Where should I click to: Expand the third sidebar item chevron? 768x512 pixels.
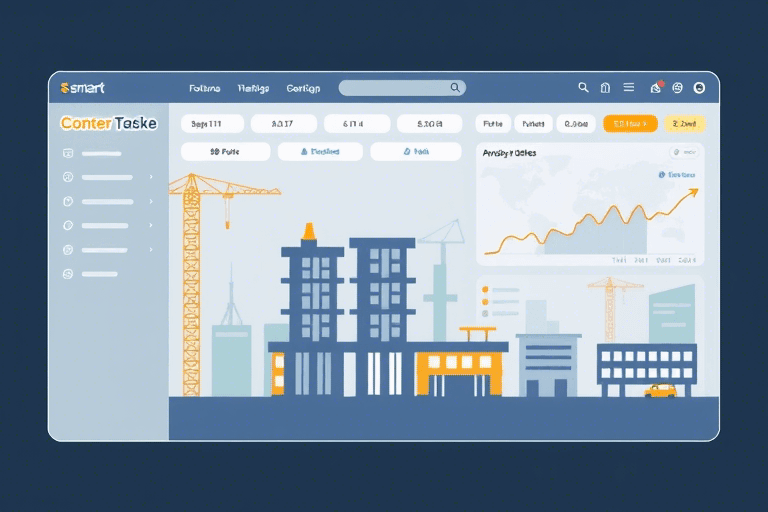[x=151, y=201]
